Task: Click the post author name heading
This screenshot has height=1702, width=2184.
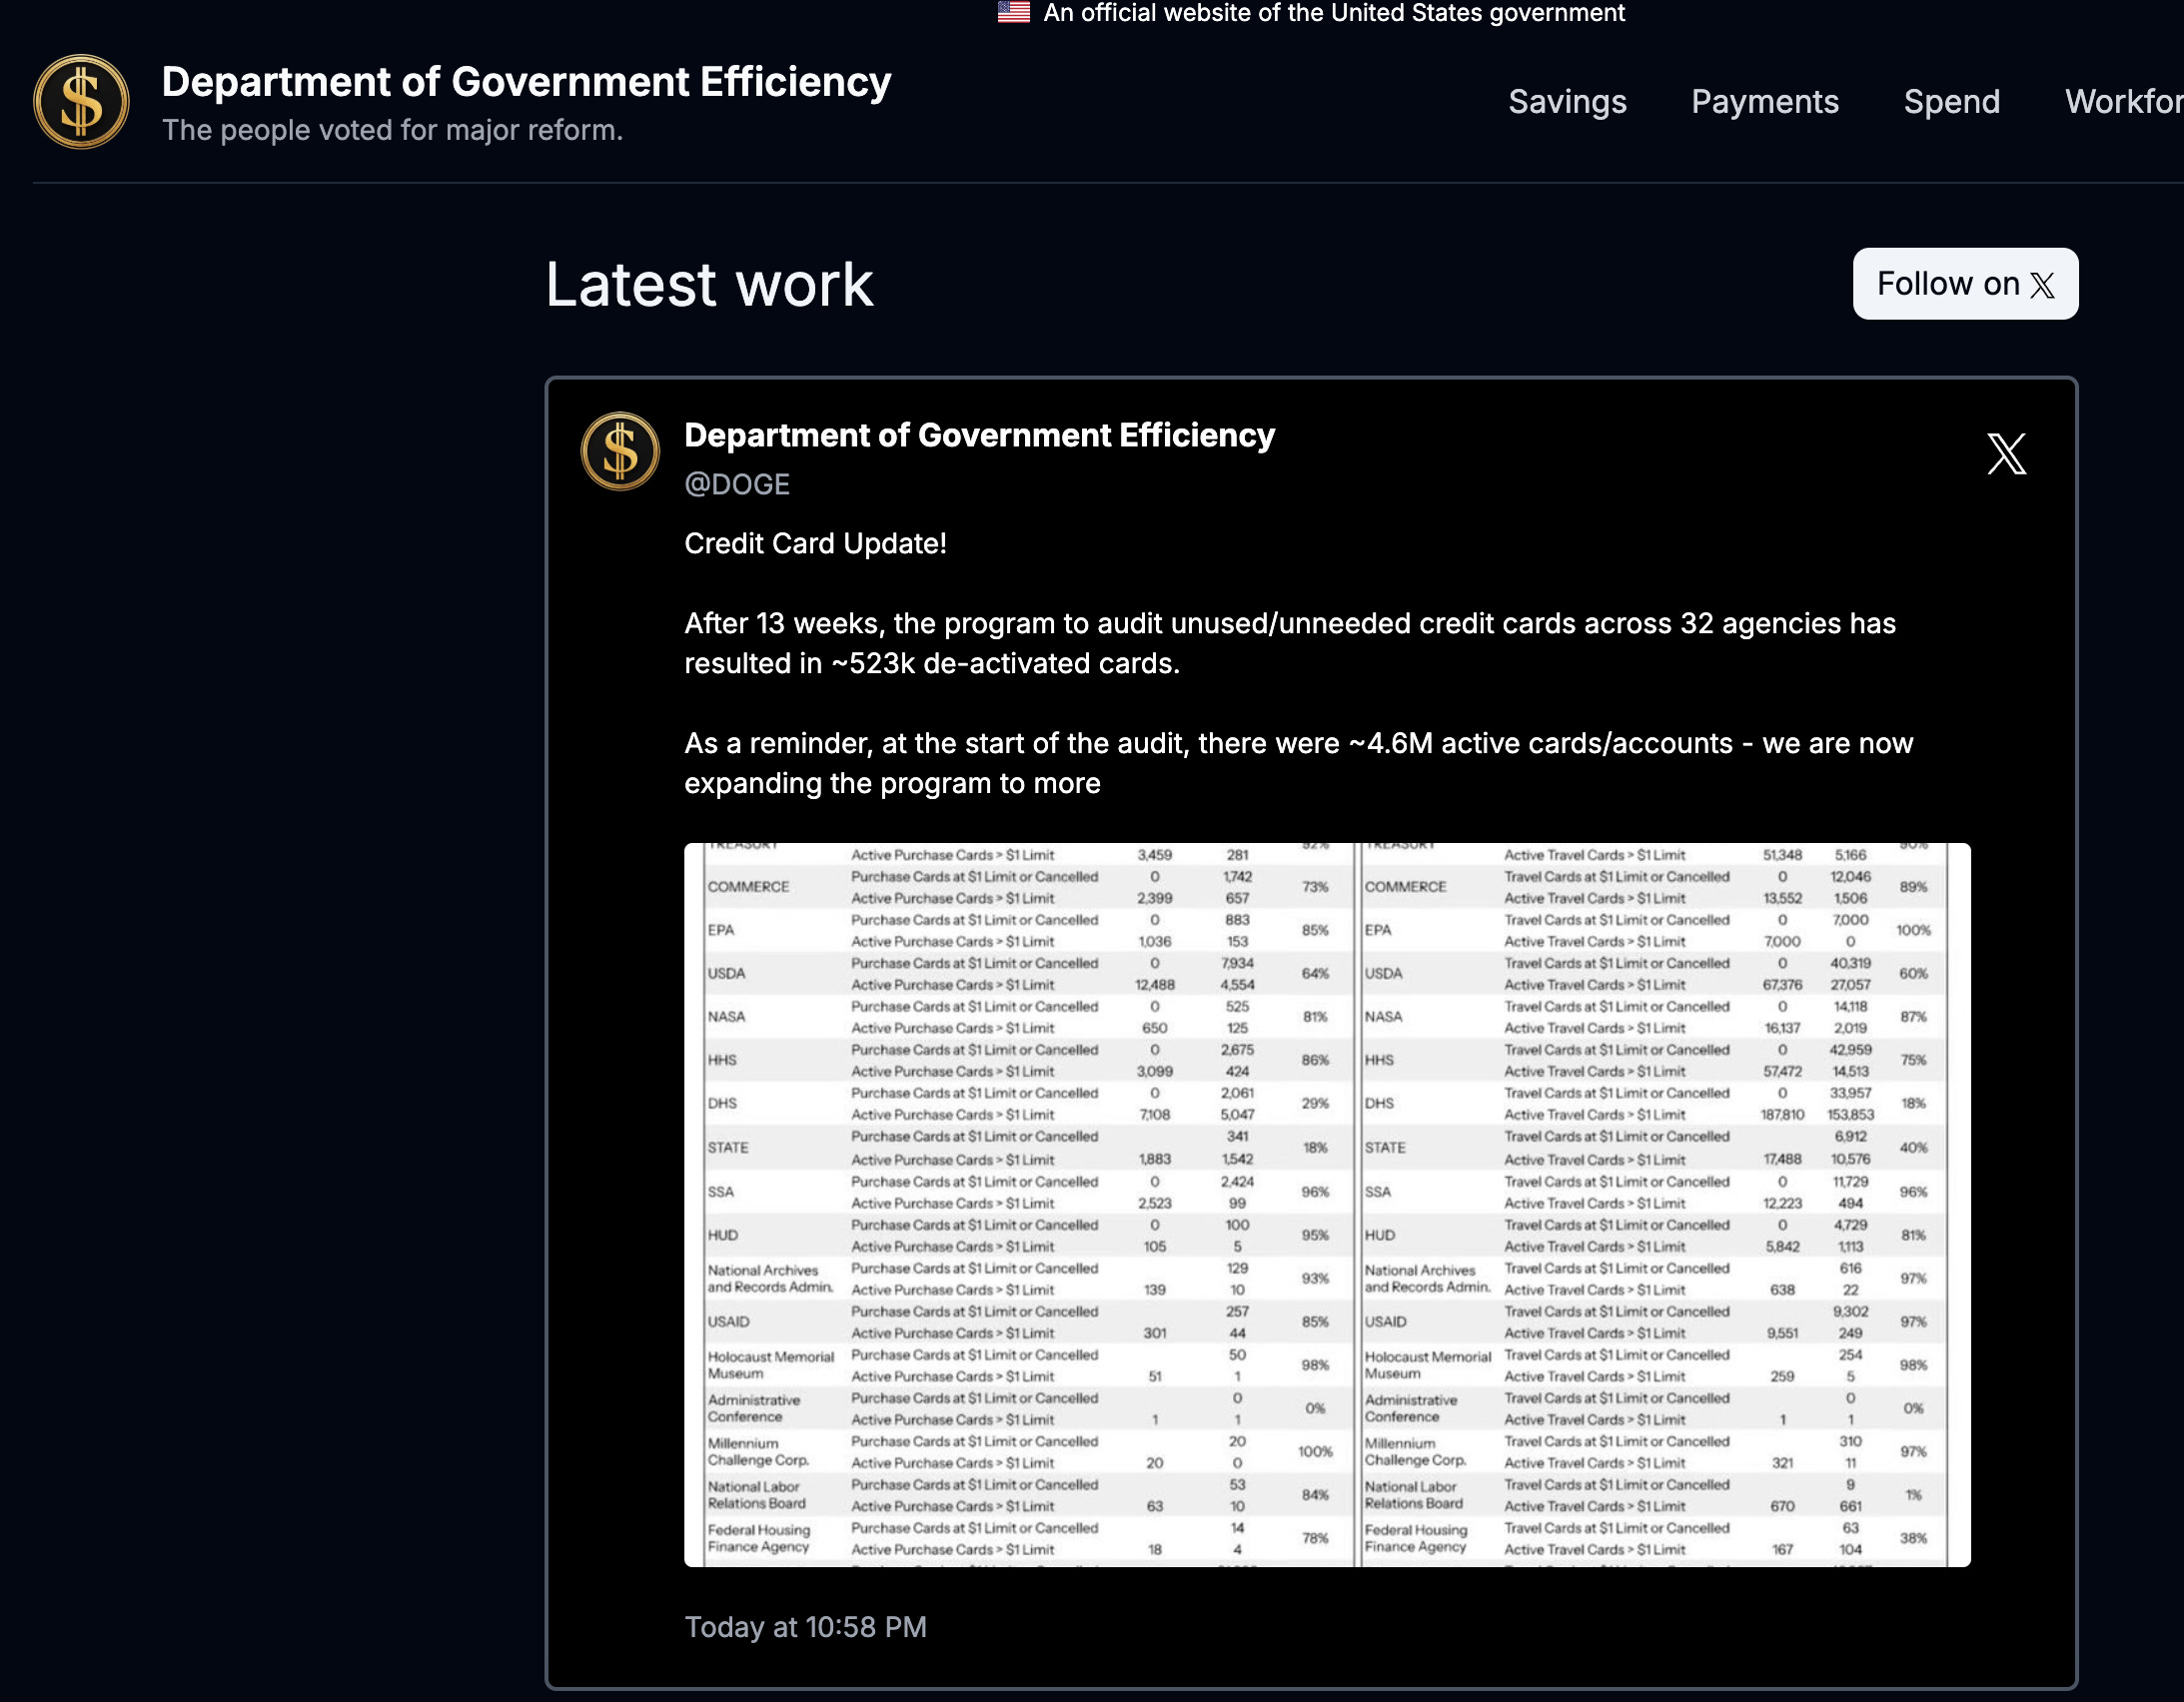Action: (x=979, y=436)
